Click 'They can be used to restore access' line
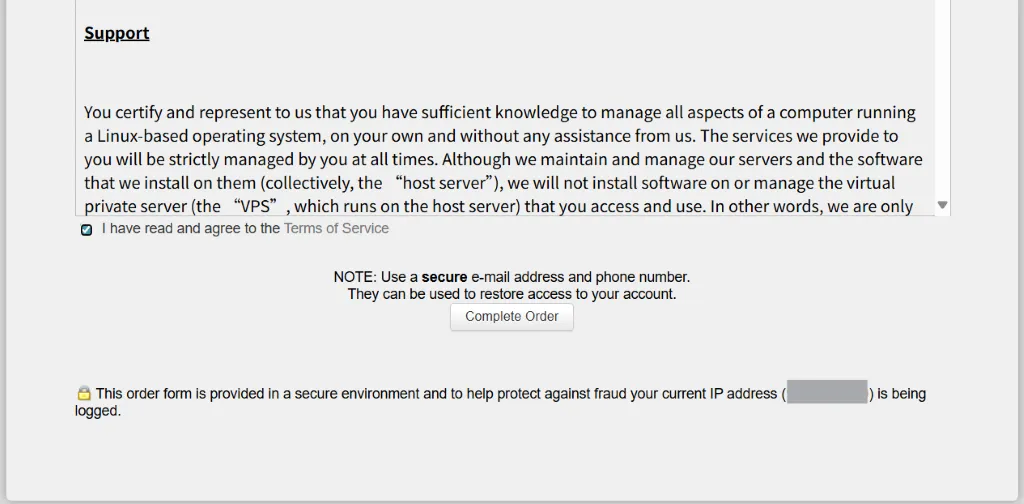 456,294
